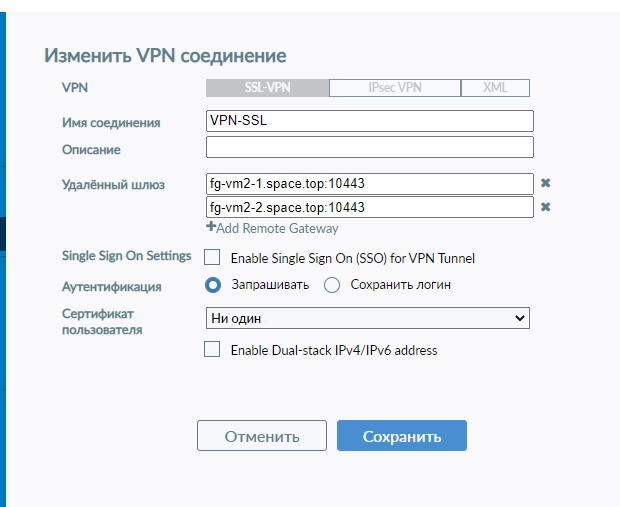Enable Dual-stack IPv4/IPv6 address checkbox

pos(212,350)
